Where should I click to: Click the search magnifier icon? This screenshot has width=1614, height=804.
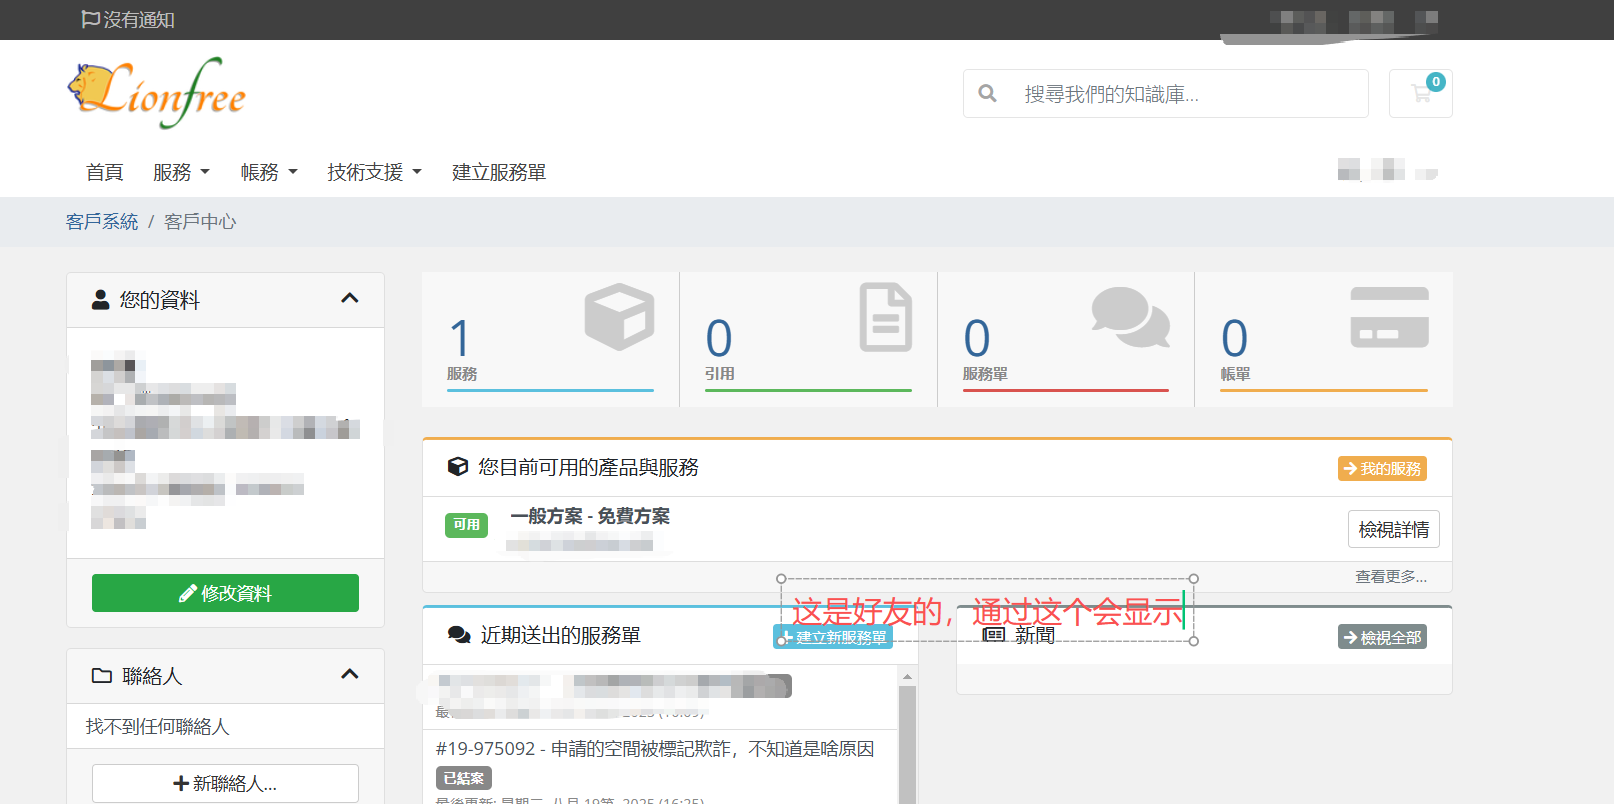pyautogui.click(x=987, y=93)
